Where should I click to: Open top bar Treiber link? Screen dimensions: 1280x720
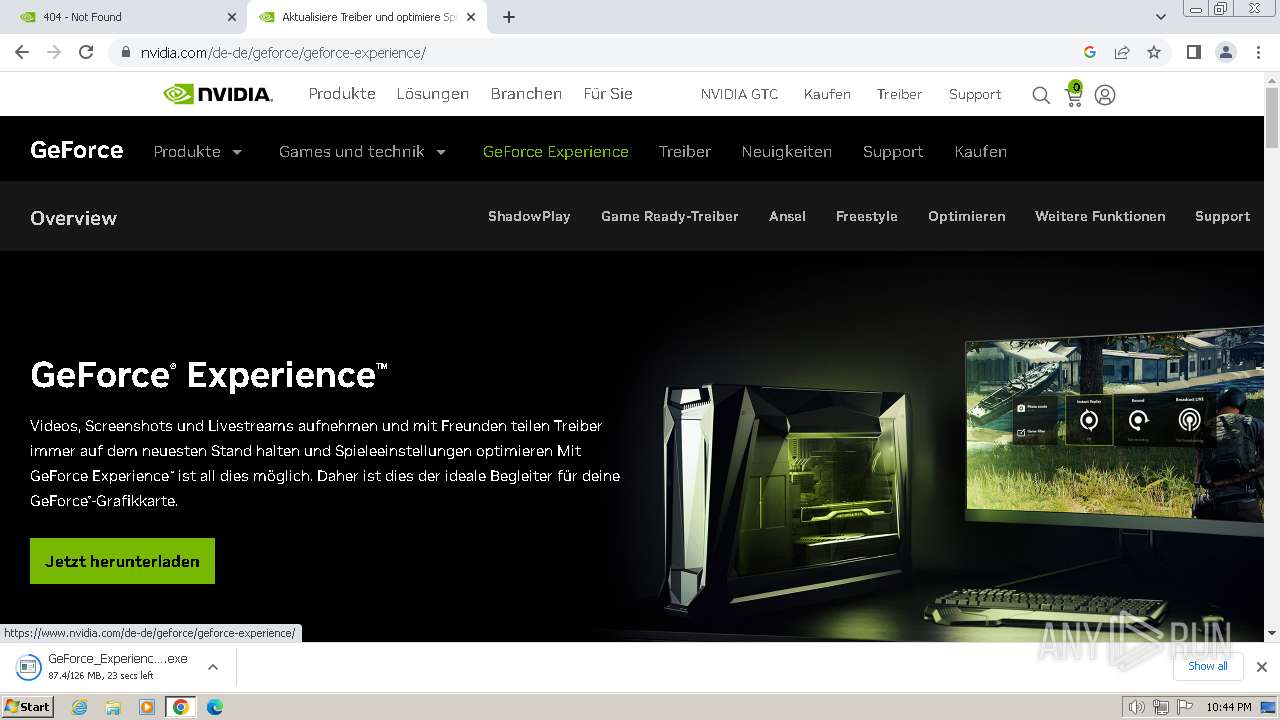[x=899, y=94]
